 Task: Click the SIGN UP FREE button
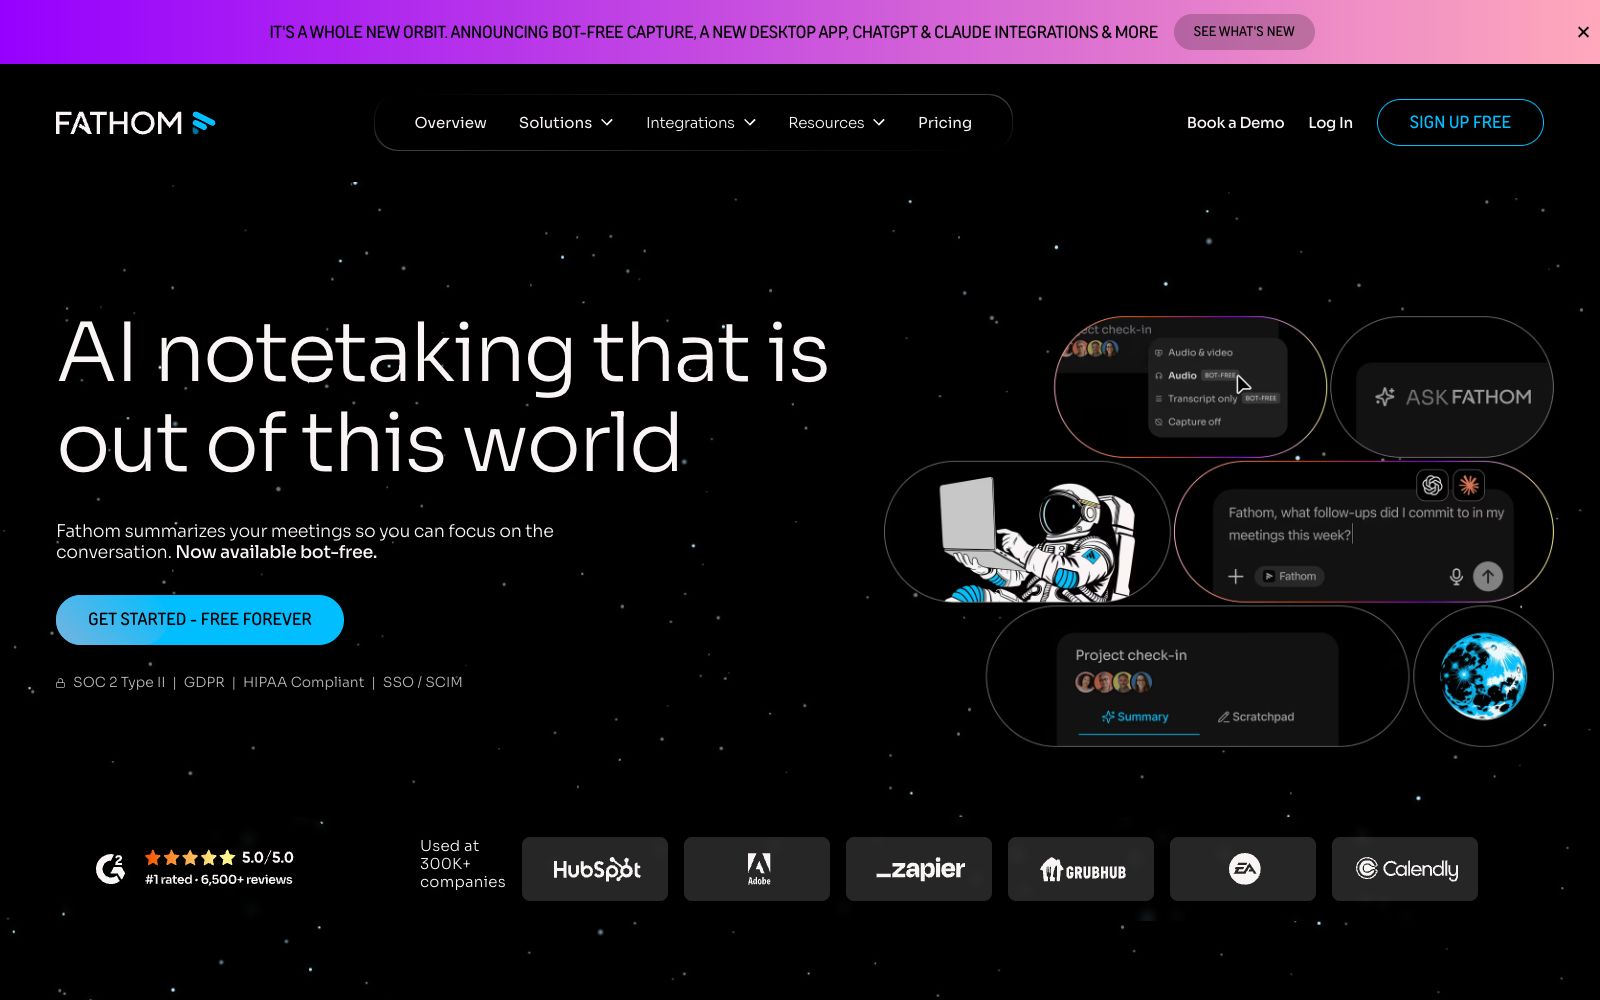pyautogui.click(x=1460, y=122)
